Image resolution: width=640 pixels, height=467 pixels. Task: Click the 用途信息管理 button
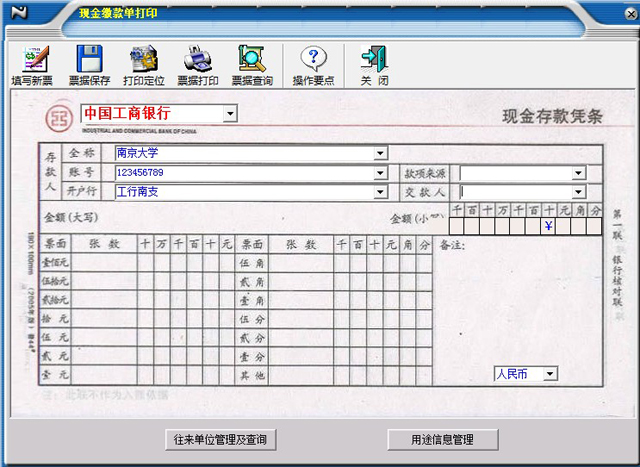[x=443, y=440]
